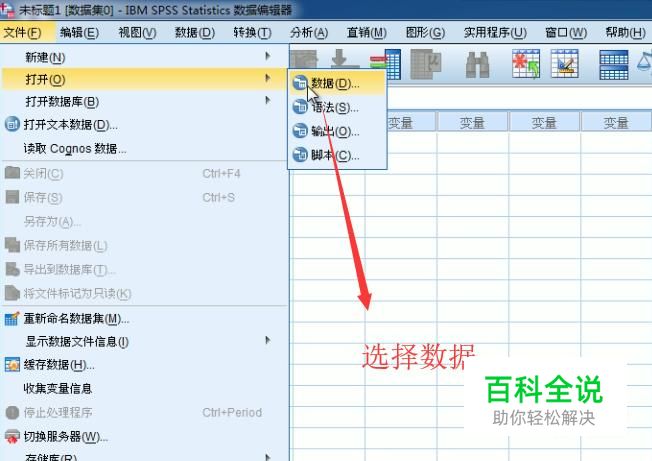Viewport: 652px width, 461px height.
Task: Click the Data file icon in submenu
Action: [300, 83]
